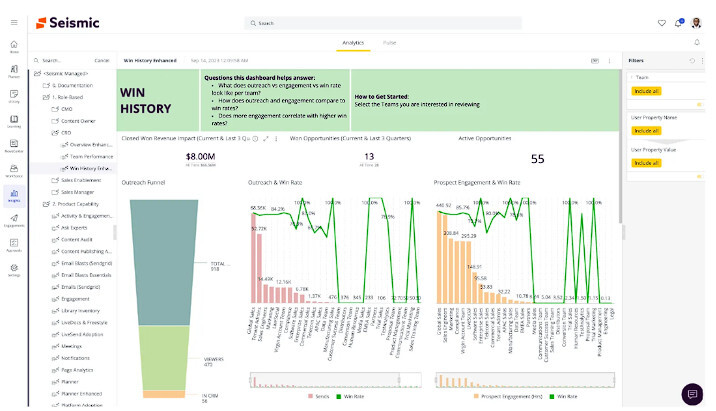This screenshot has width=716, height=411.
Task: Open the hamburger navigation menu
Action: coord(13,22)
